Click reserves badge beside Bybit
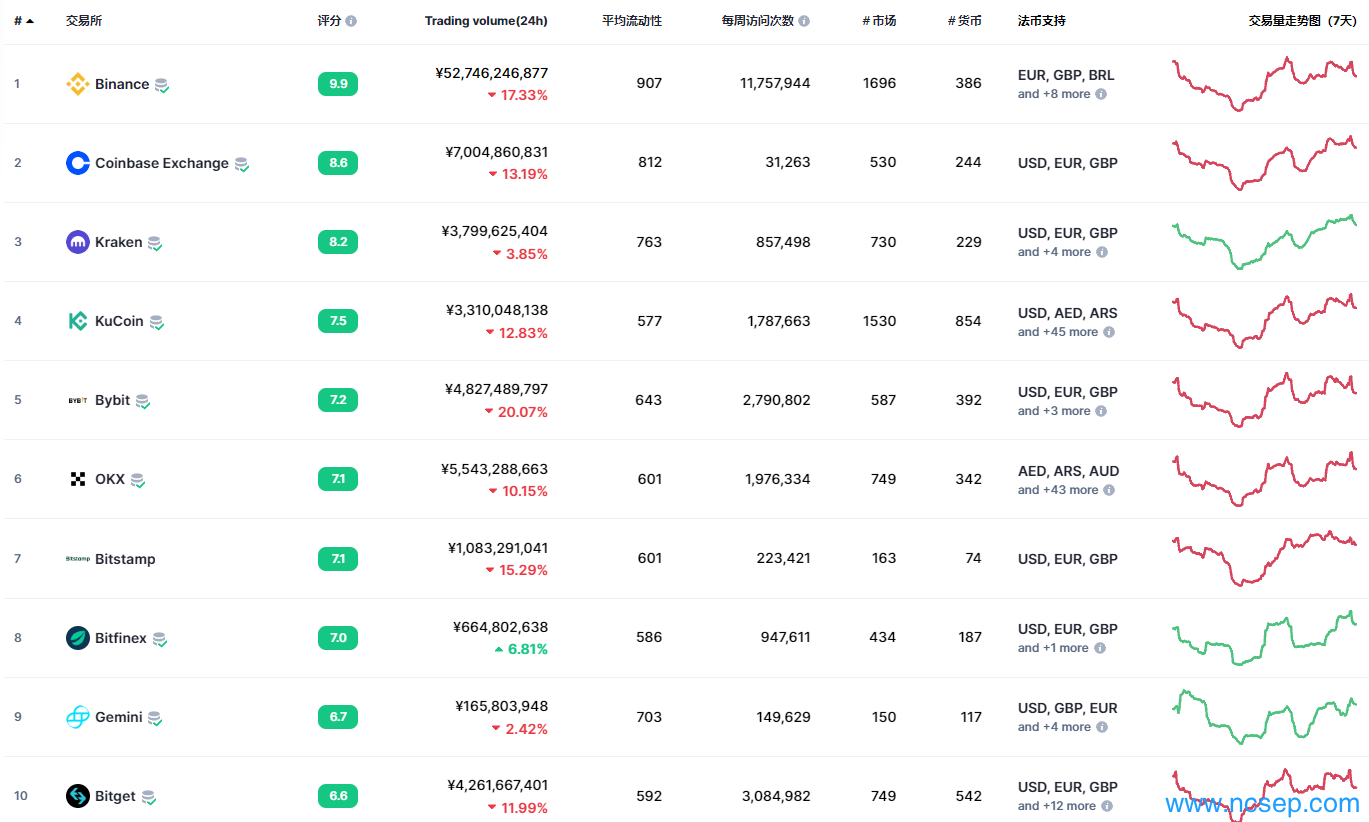 (x=143, y=402)
